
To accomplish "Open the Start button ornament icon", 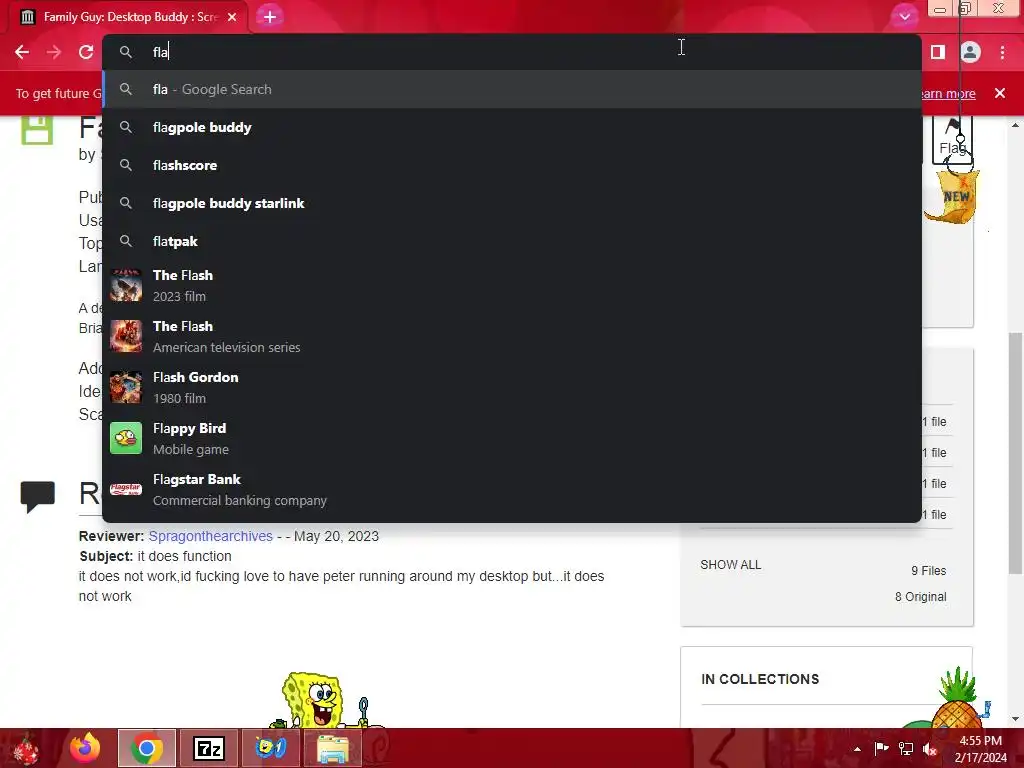I will pyautogui.click(x=26, y=748).
